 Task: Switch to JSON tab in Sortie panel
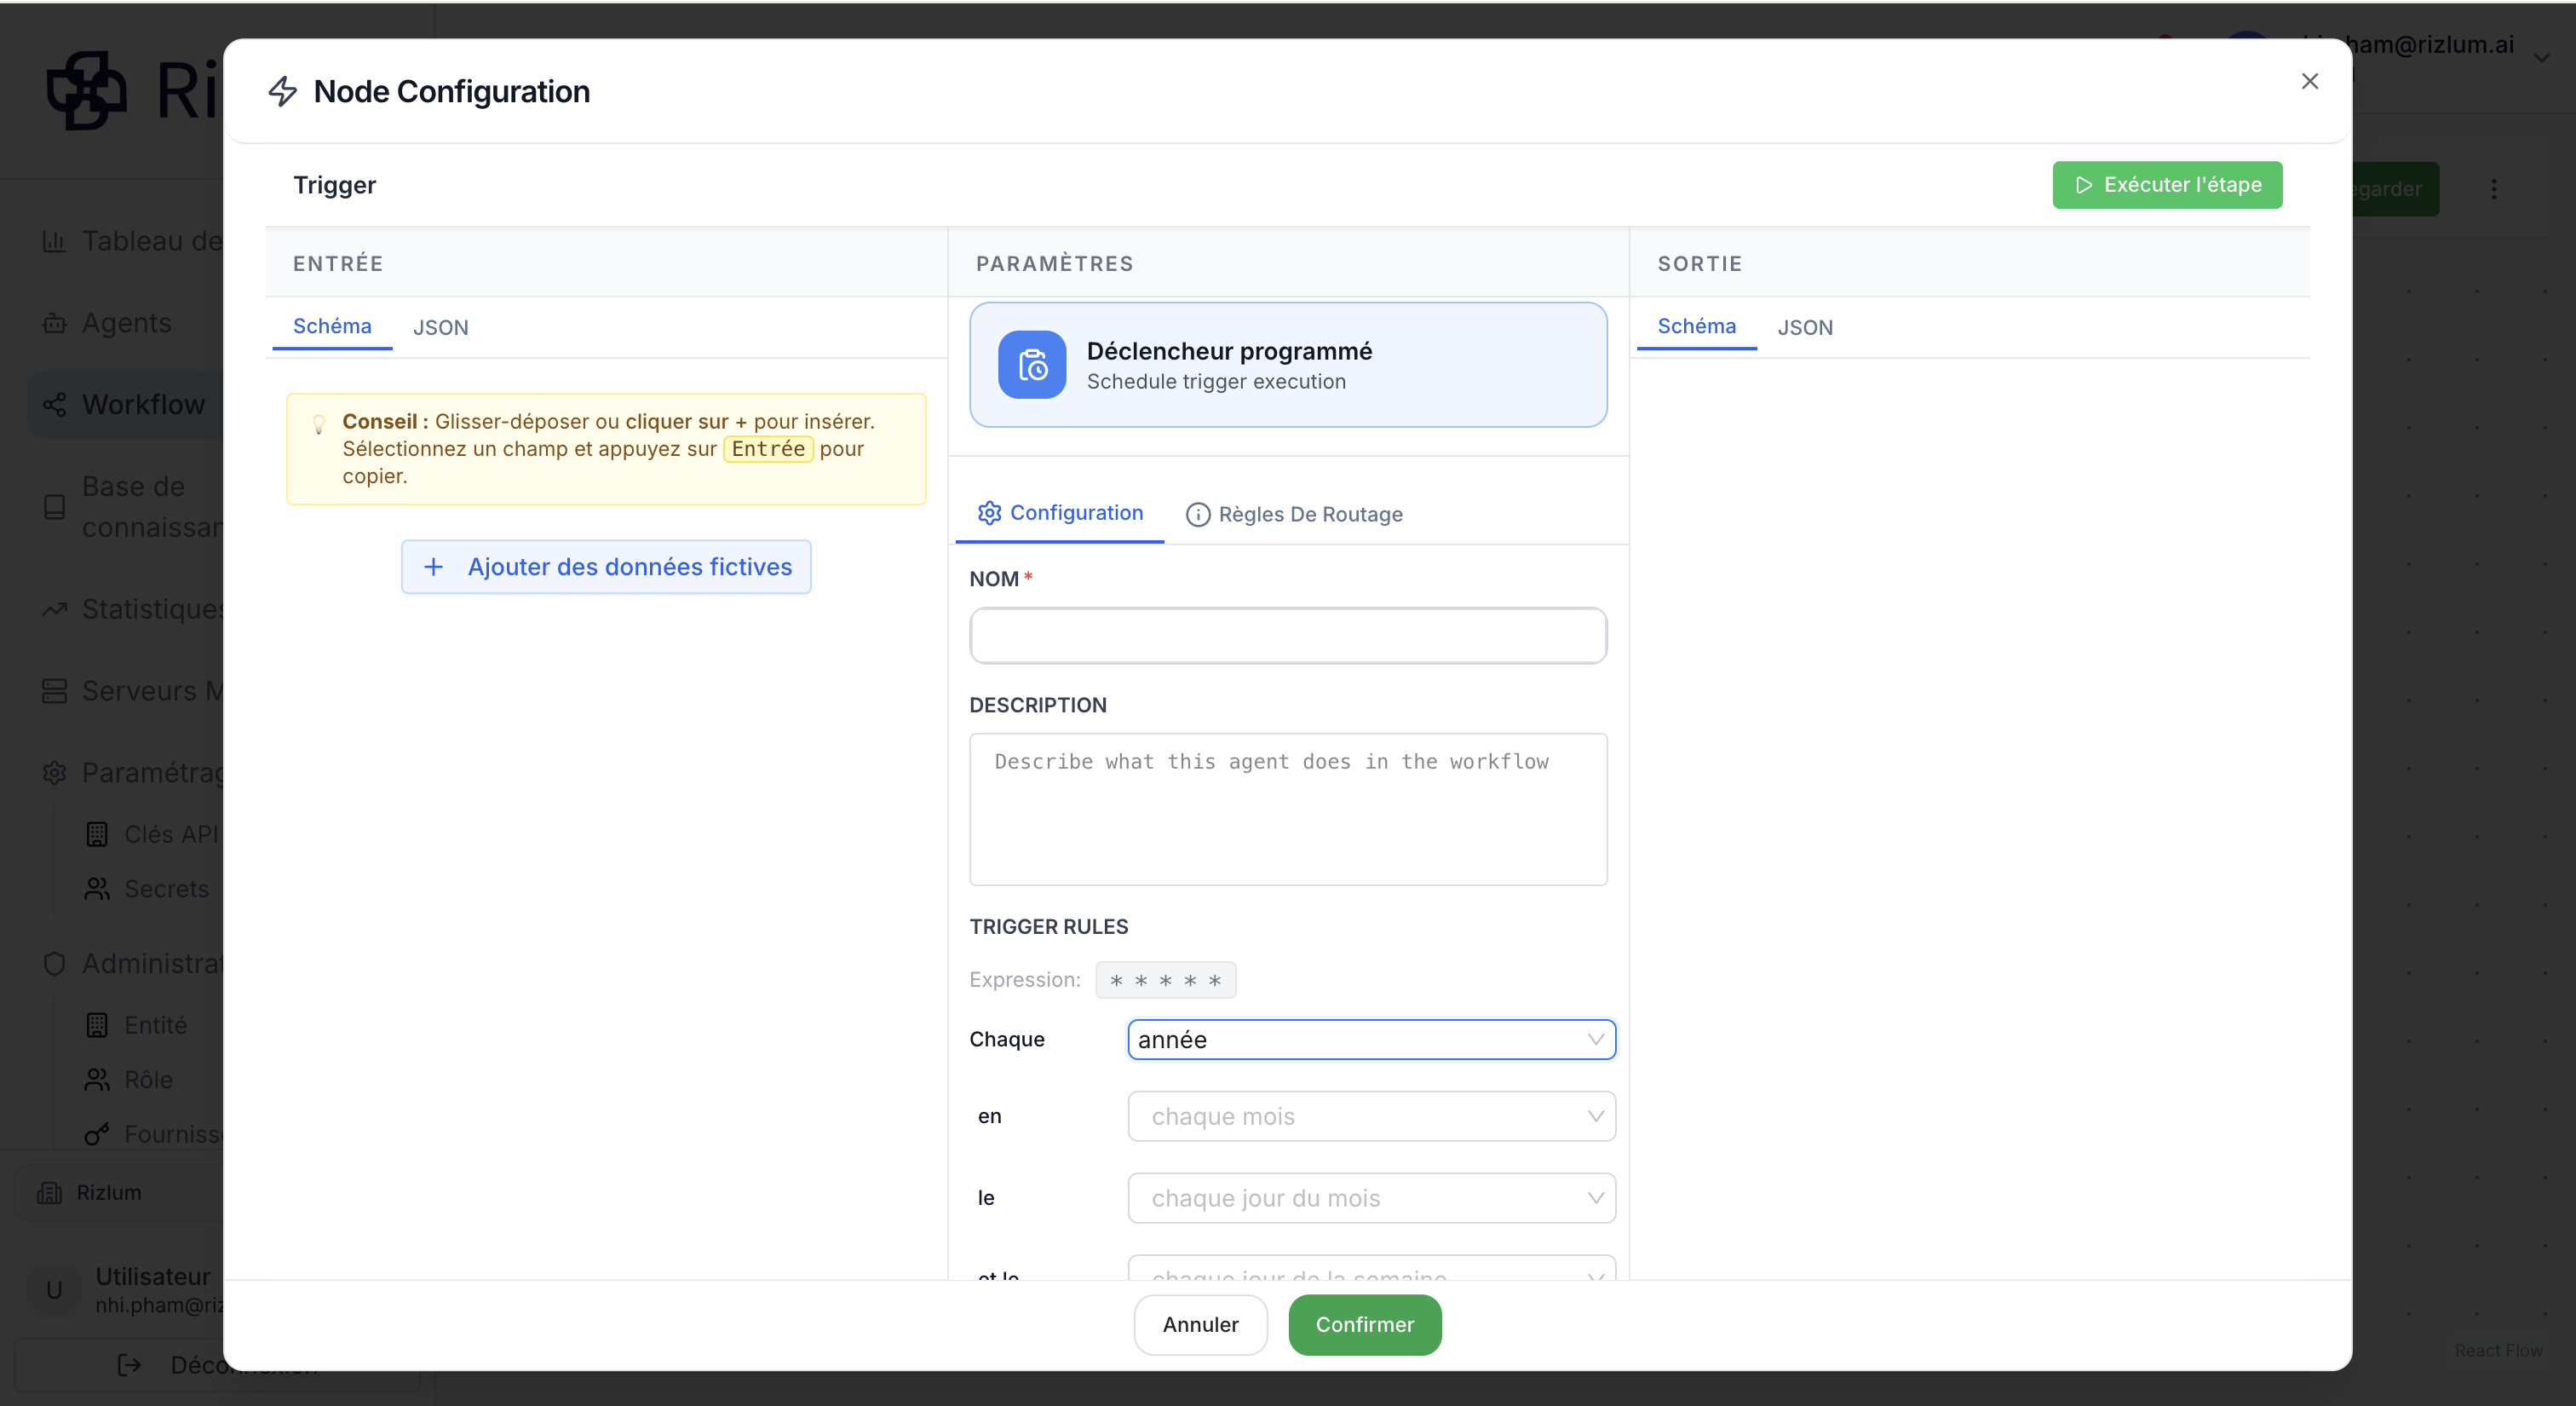(1805, 327)
